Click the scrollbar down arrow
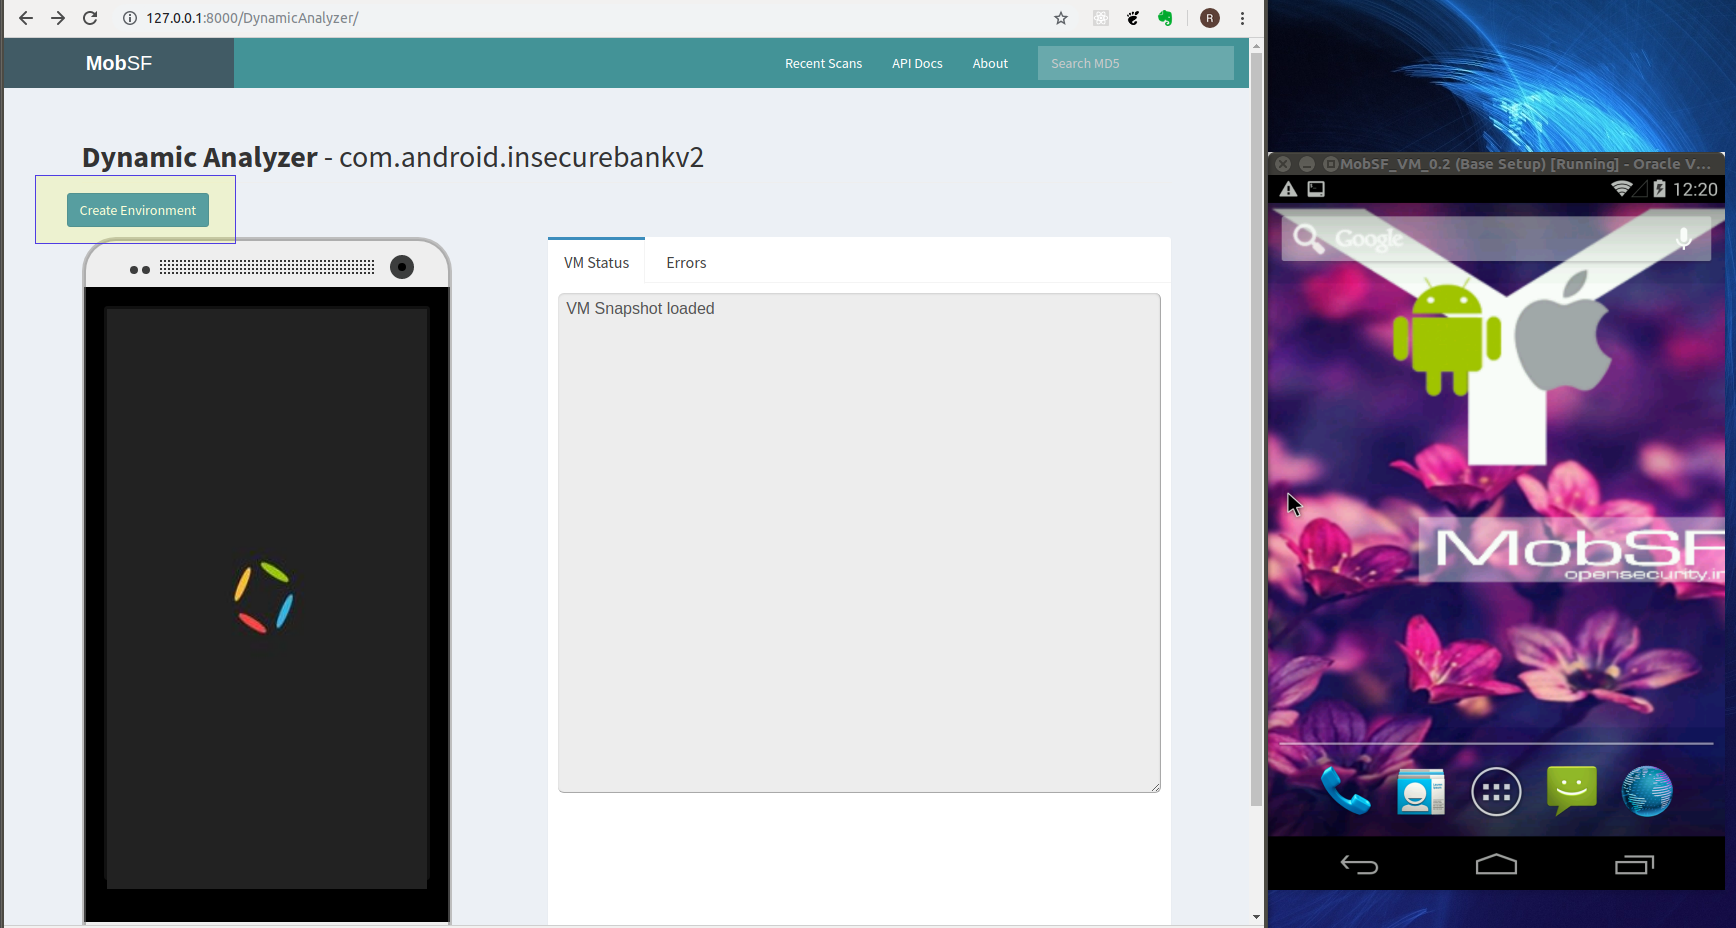Image resolution: width=1736 pixels, height=928 pixels. pyautogui.click(x=1257, y=917)
